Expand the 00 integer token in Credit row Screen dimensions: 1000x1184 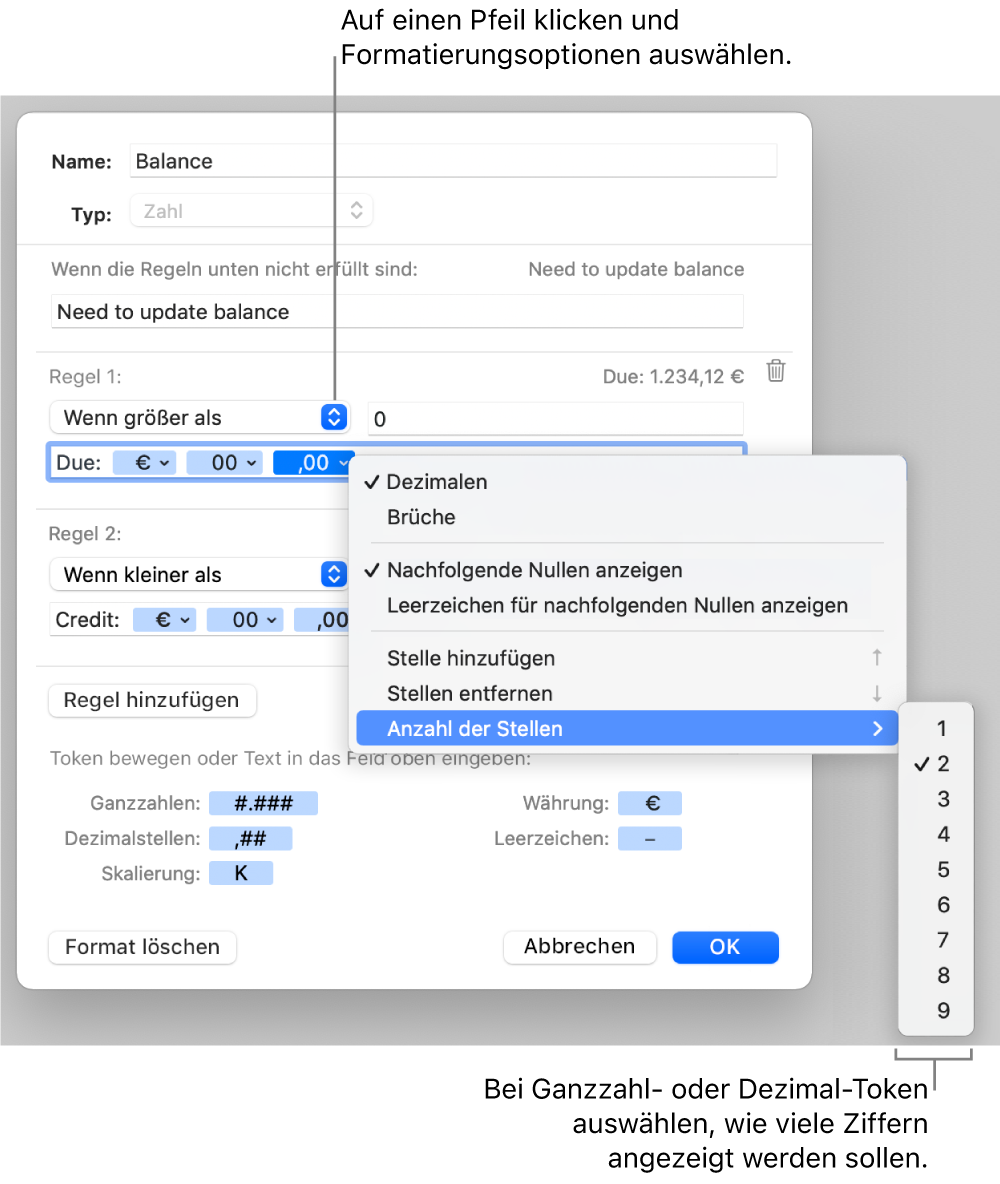click(245, 620)
